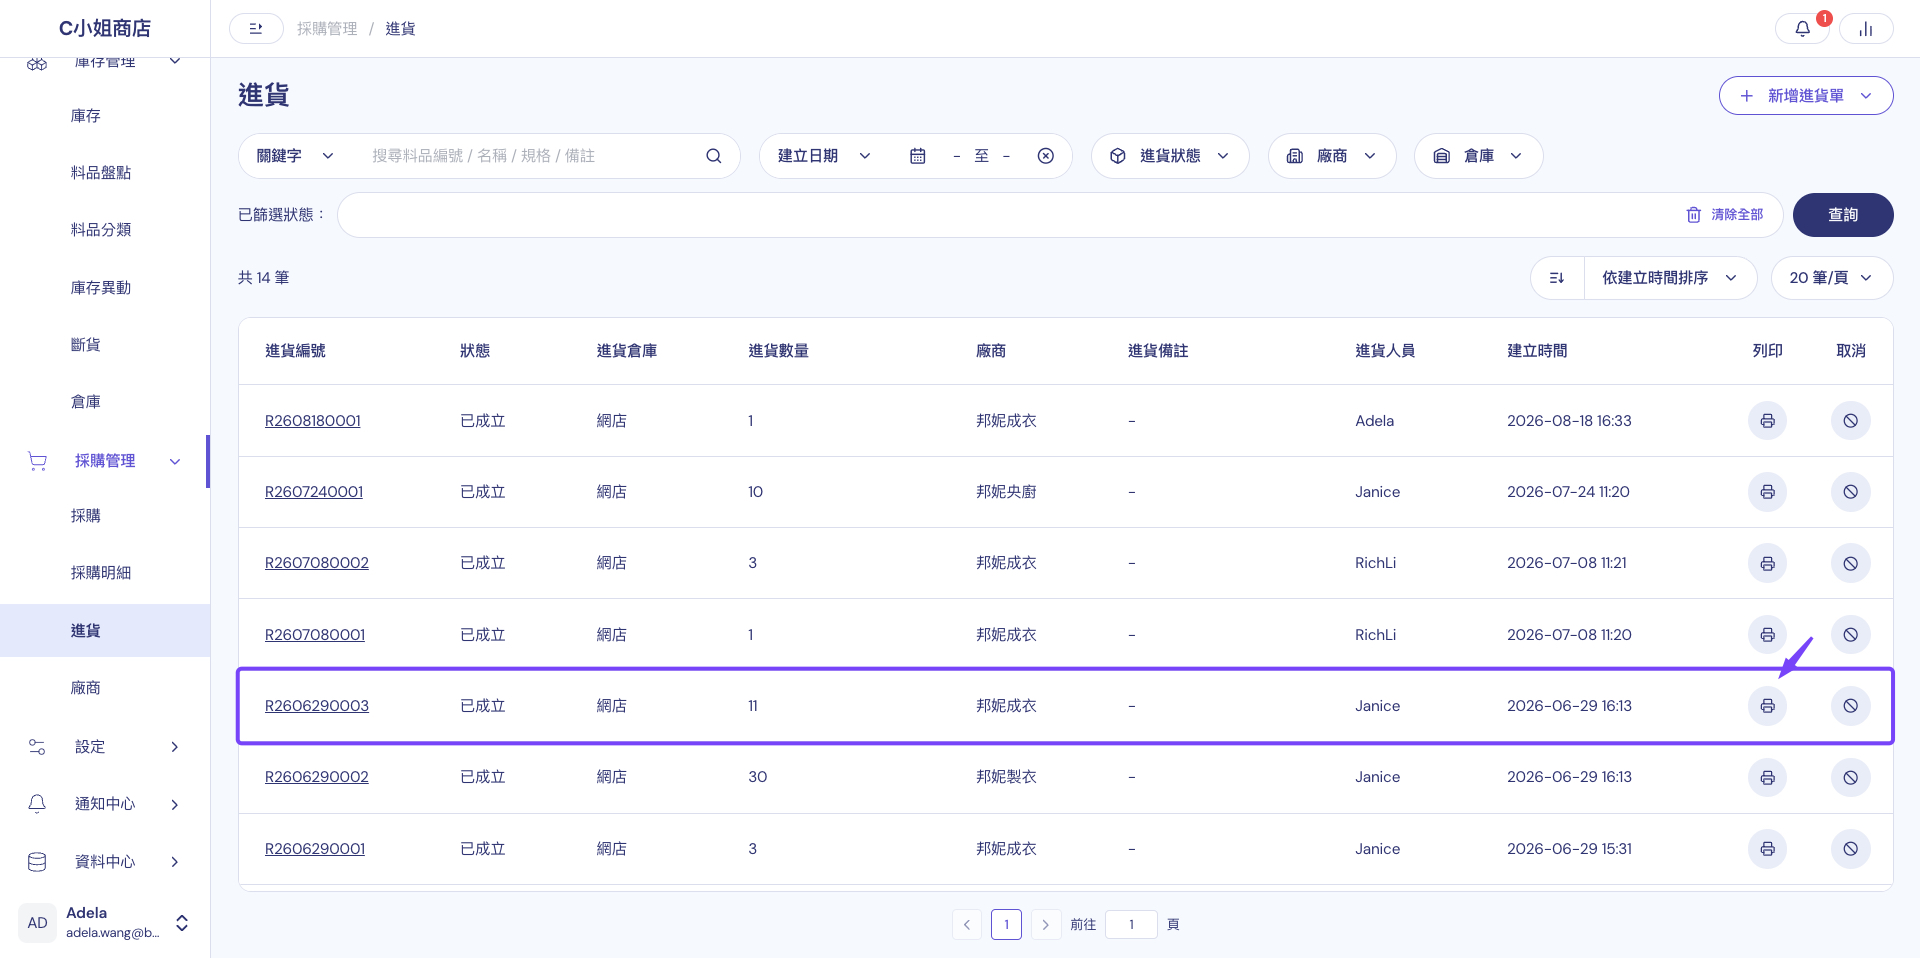Collapse sidebar using top menu toggle icon

pyautogui.click(x=256, y=29)
